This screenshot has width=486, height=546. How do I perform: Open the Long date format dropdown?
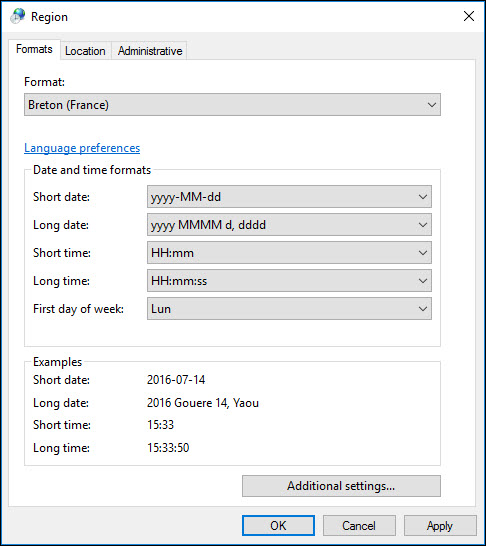[x=289, y=225]
